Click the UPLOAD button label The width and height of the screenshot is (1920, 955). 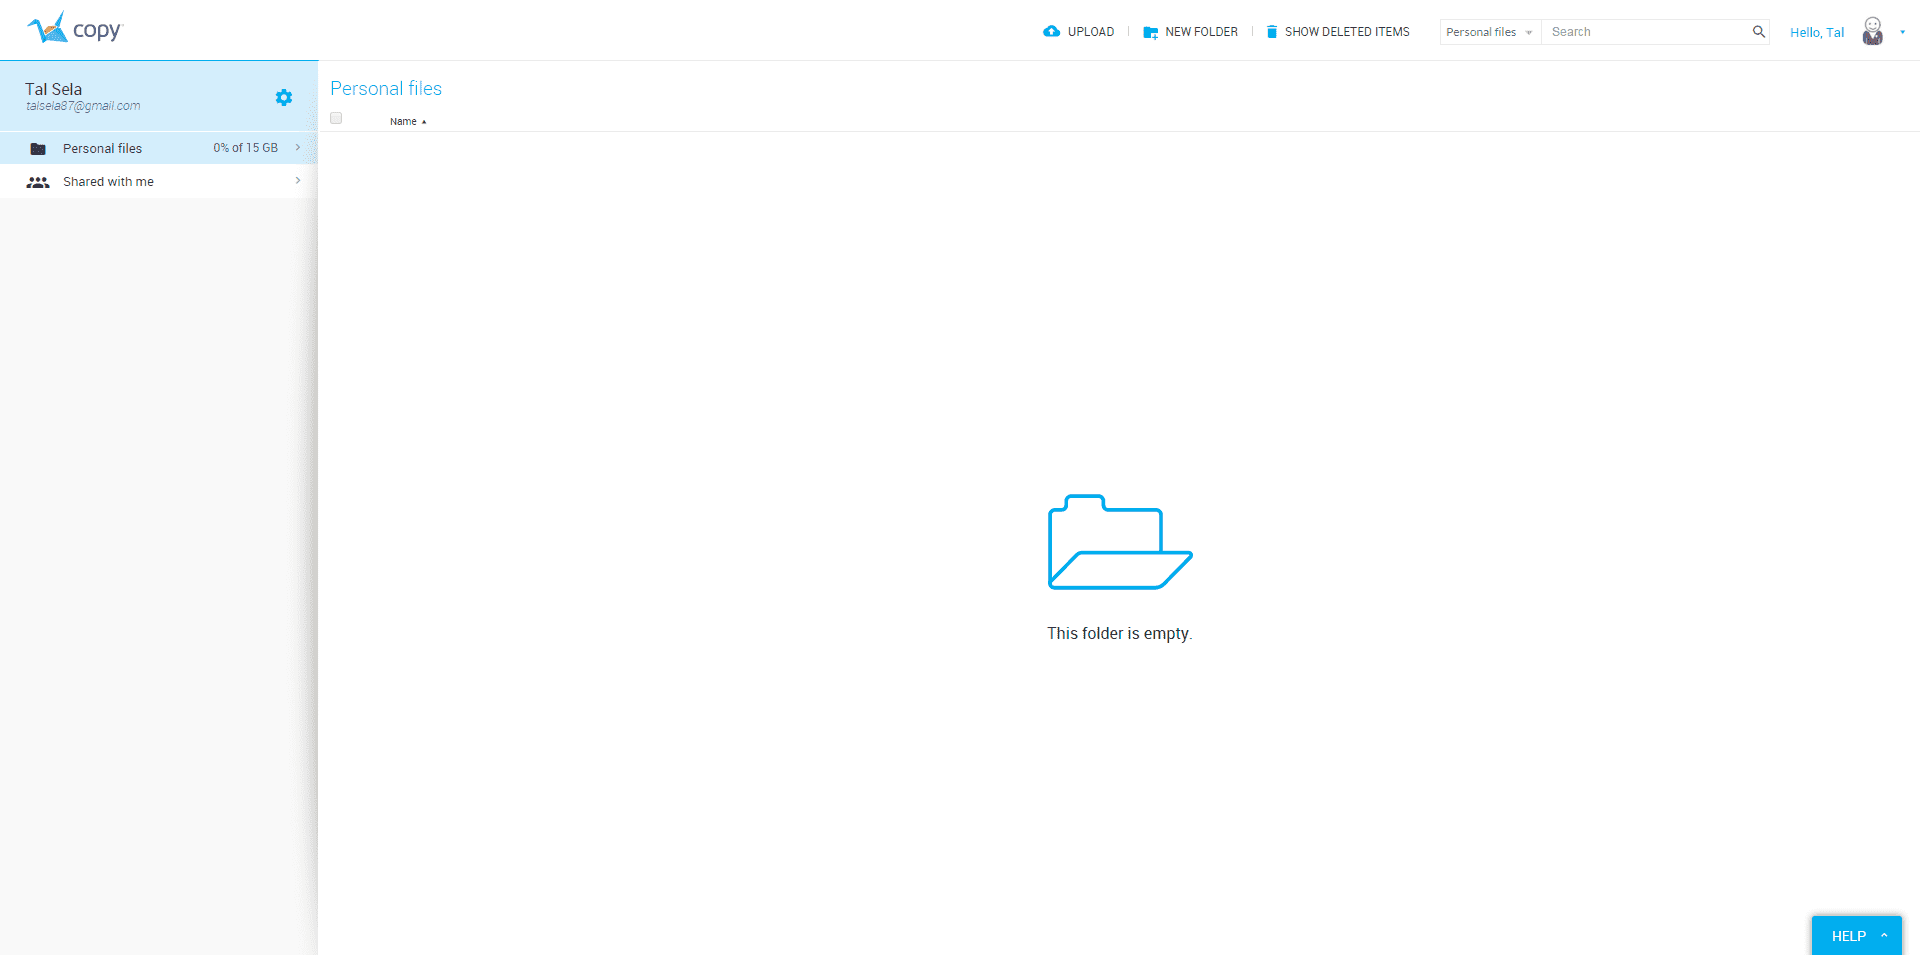[1091, 32]
